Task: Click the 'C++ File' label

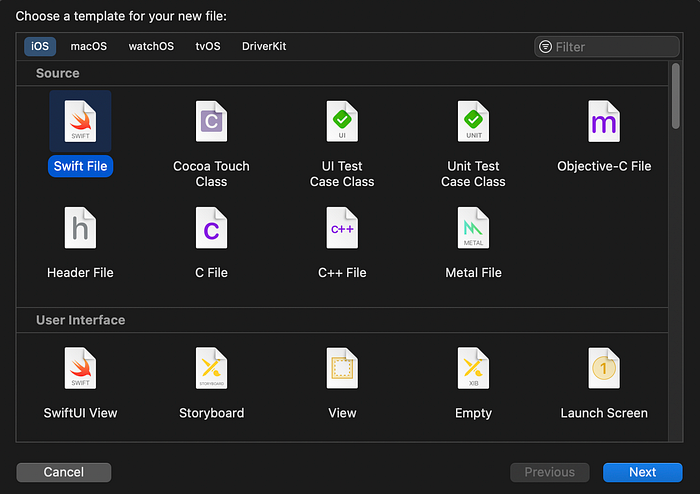Action: [x=342, y=273]
